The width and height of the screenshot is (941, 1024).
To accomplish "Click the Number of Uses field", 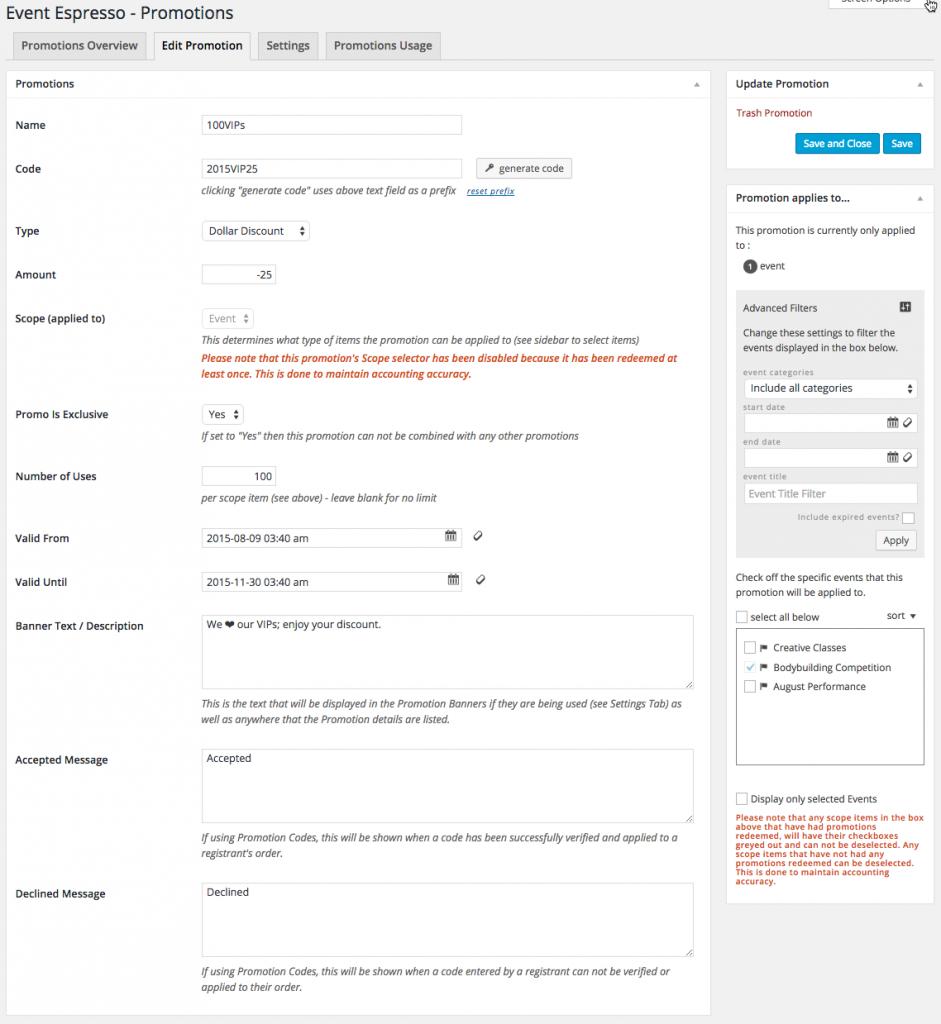I will [x=239, y=477].
